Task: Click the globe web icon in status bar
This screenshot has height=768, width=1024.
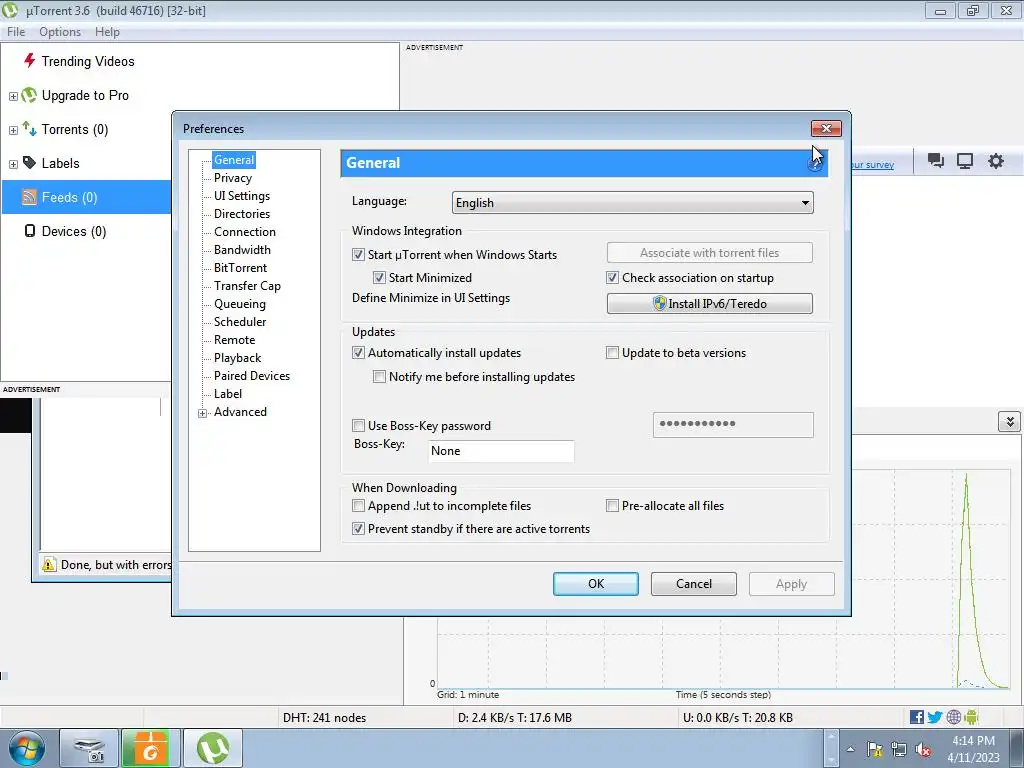Action: pos(953,717)
